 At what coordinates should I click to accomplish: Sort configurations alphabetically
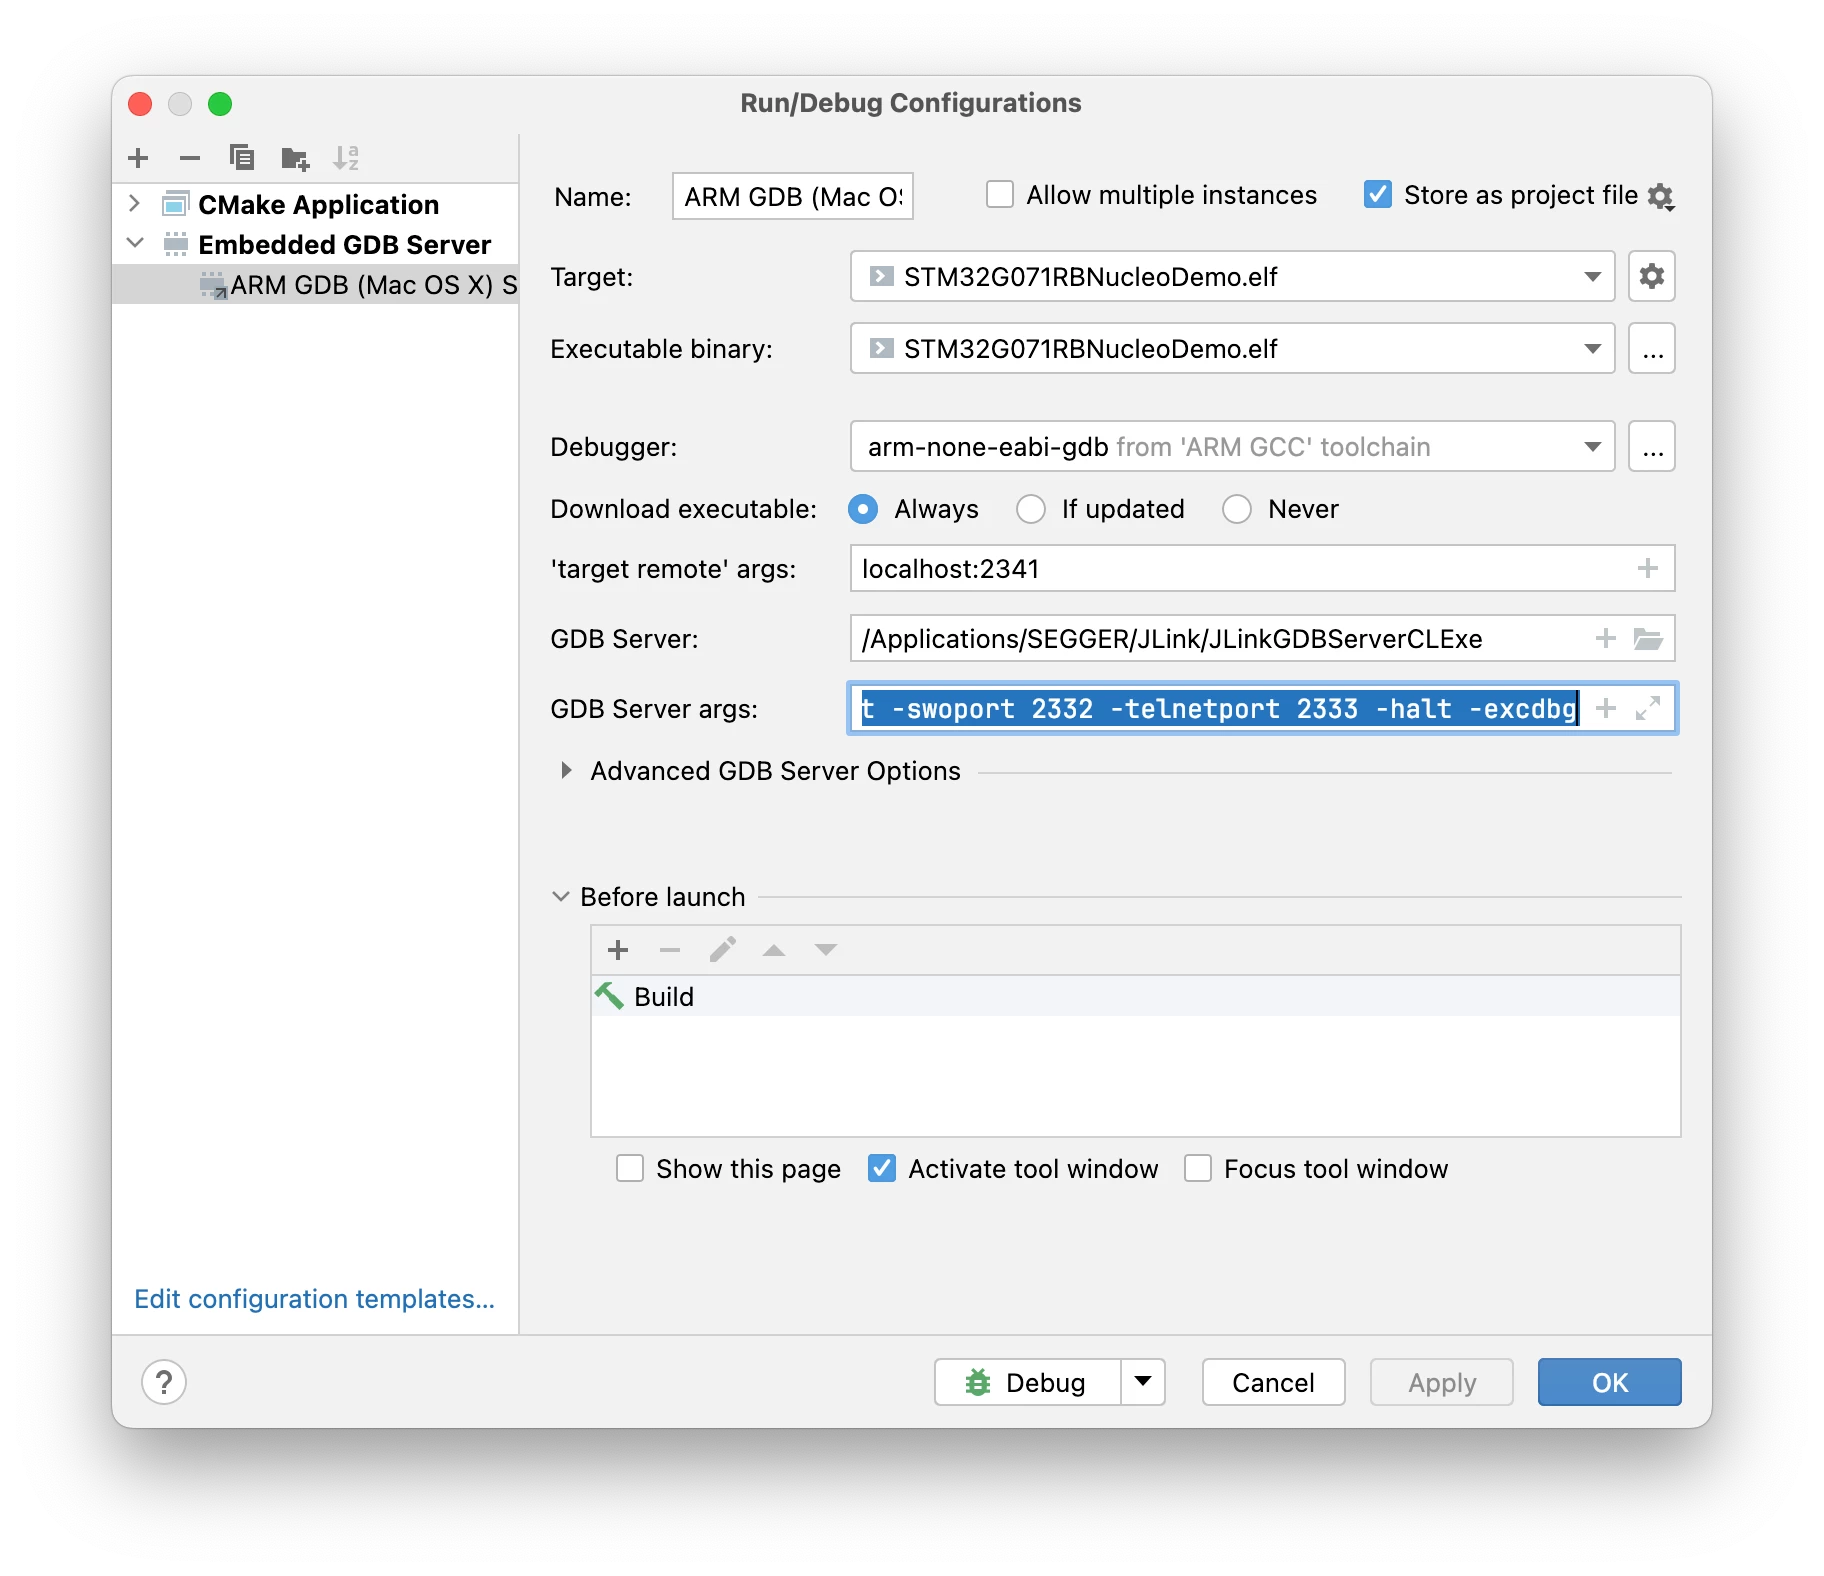(346, 158)
